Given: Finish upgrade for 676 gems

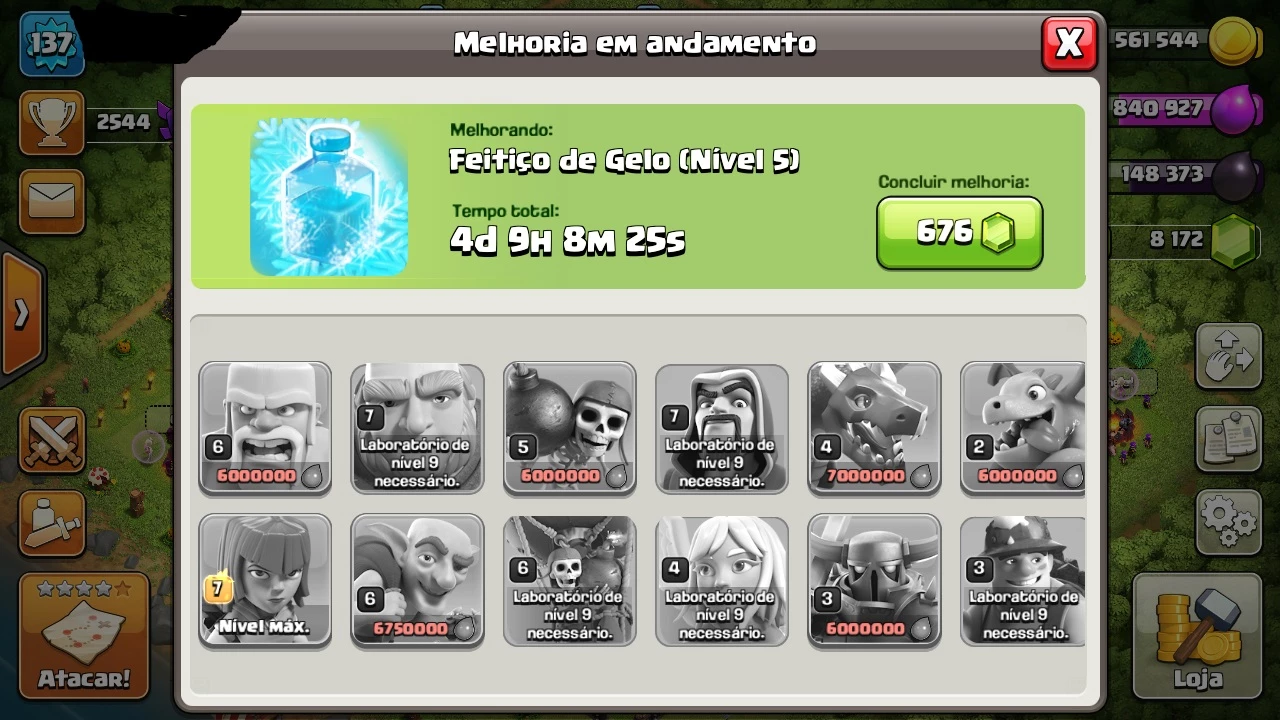Looking at the screenshot, I should tap(960, 233).
